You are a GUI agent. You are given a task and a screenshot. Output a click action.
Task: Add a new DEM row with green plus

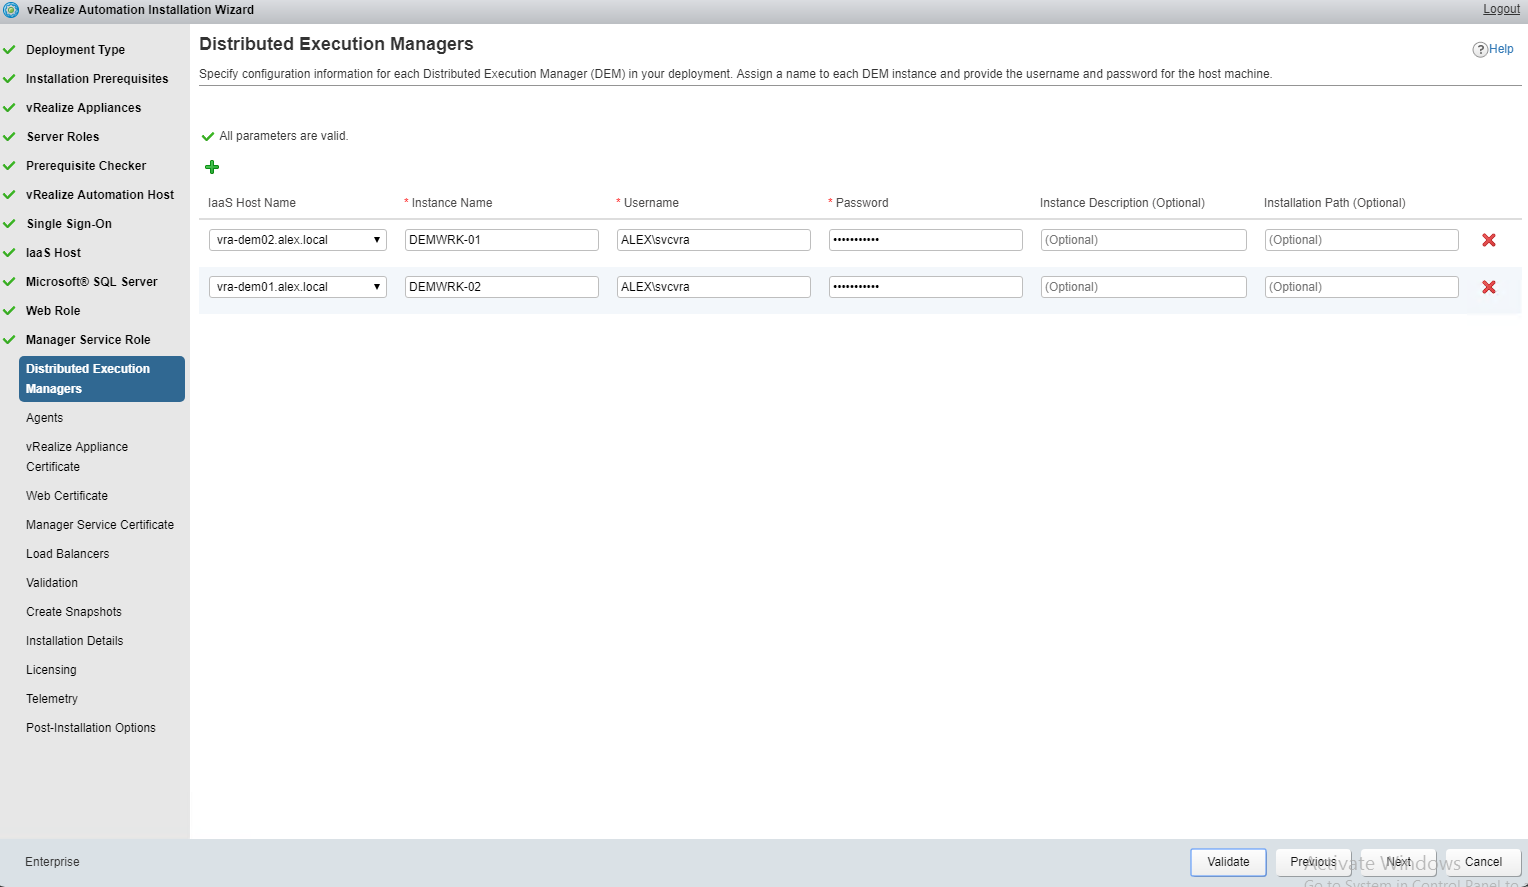pos(212,167)
